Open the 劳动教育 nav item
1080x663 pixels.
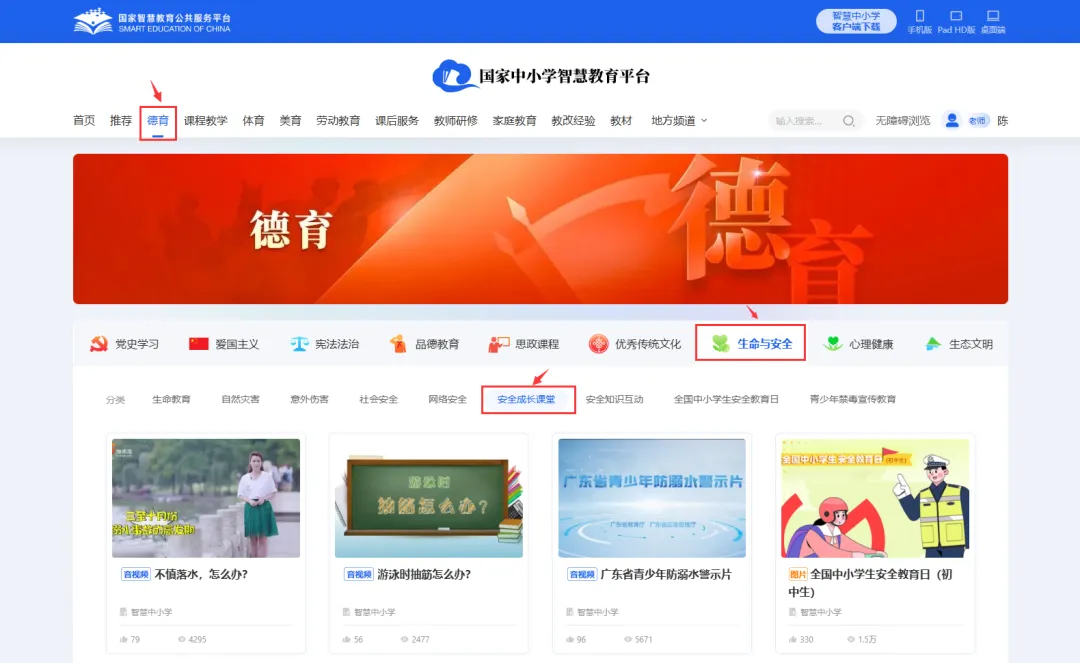338,120
